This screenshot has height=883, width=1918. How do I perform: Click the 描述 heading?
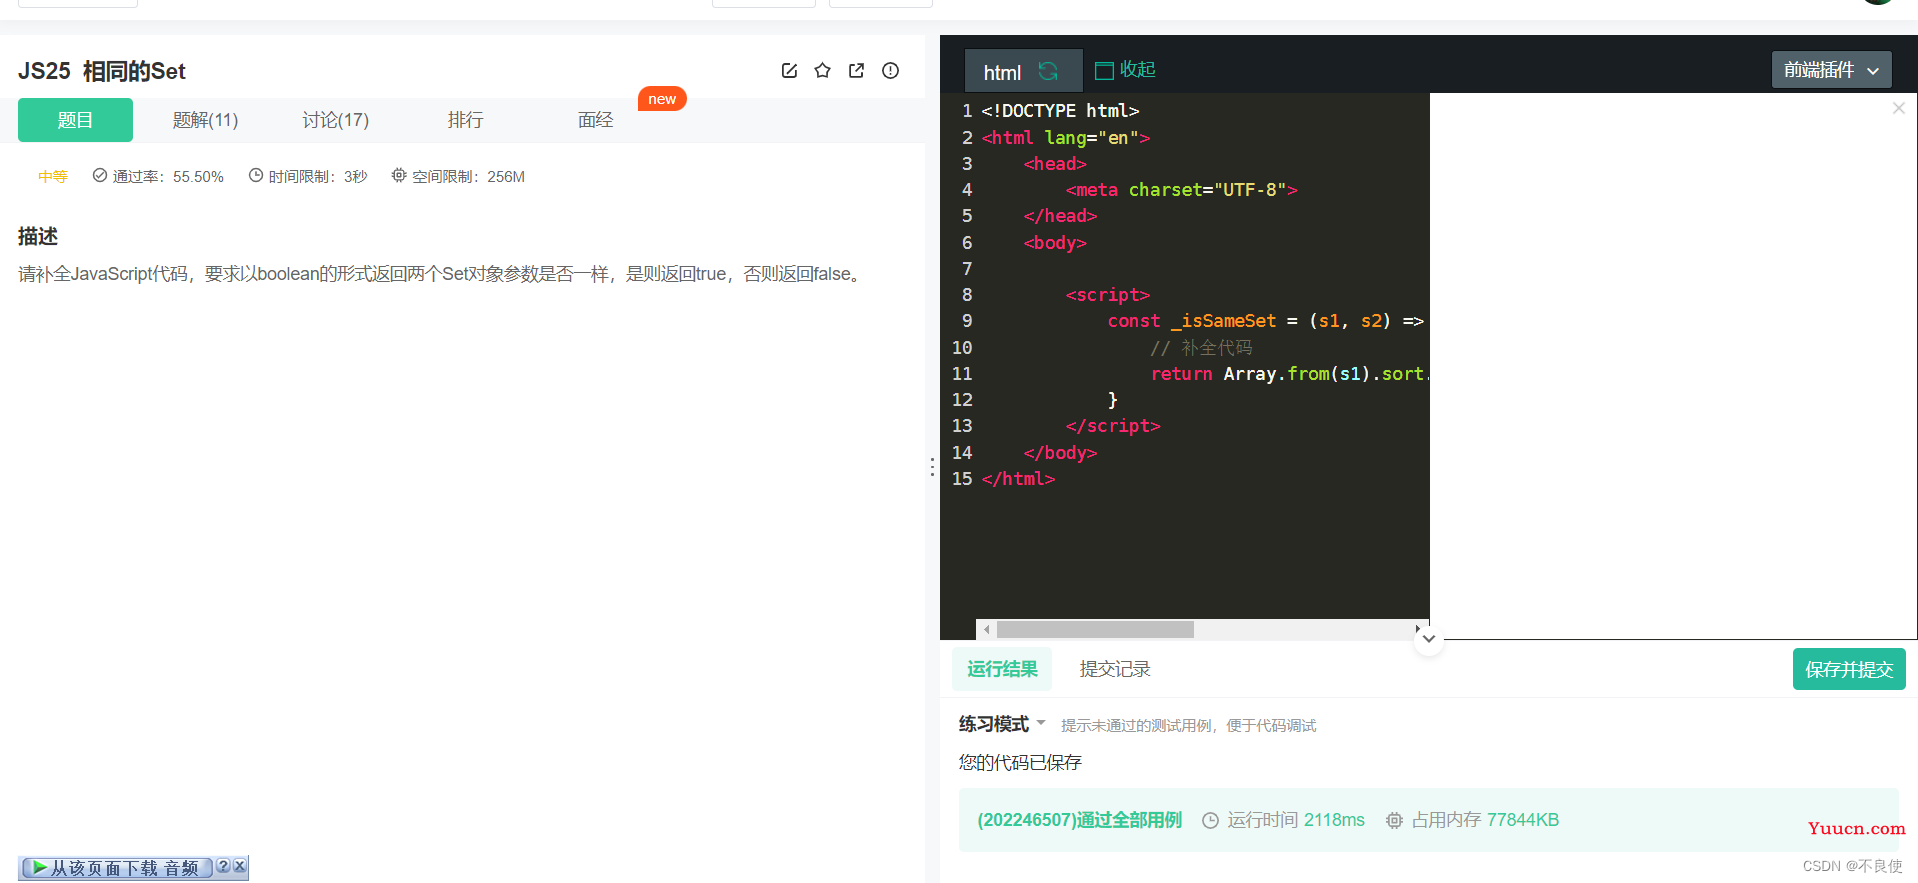(x=38, y=236)
